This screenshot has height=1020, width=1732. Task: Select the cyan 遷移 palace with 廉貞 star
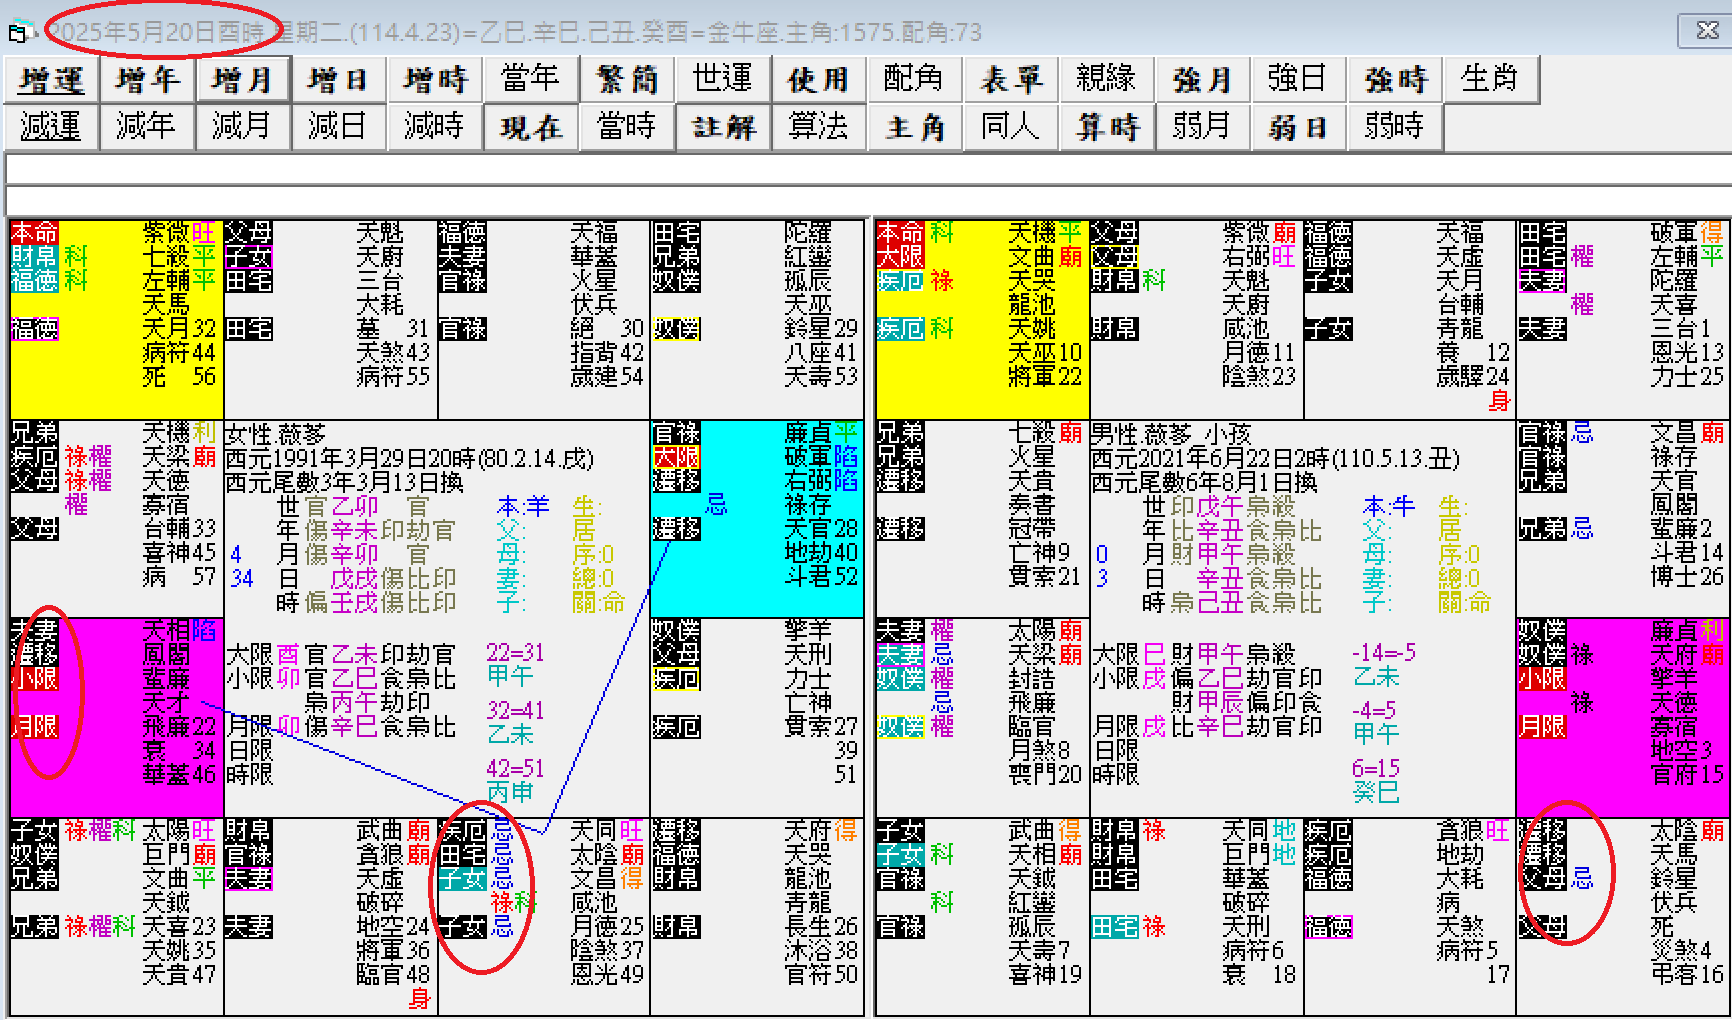click(757, 520)
